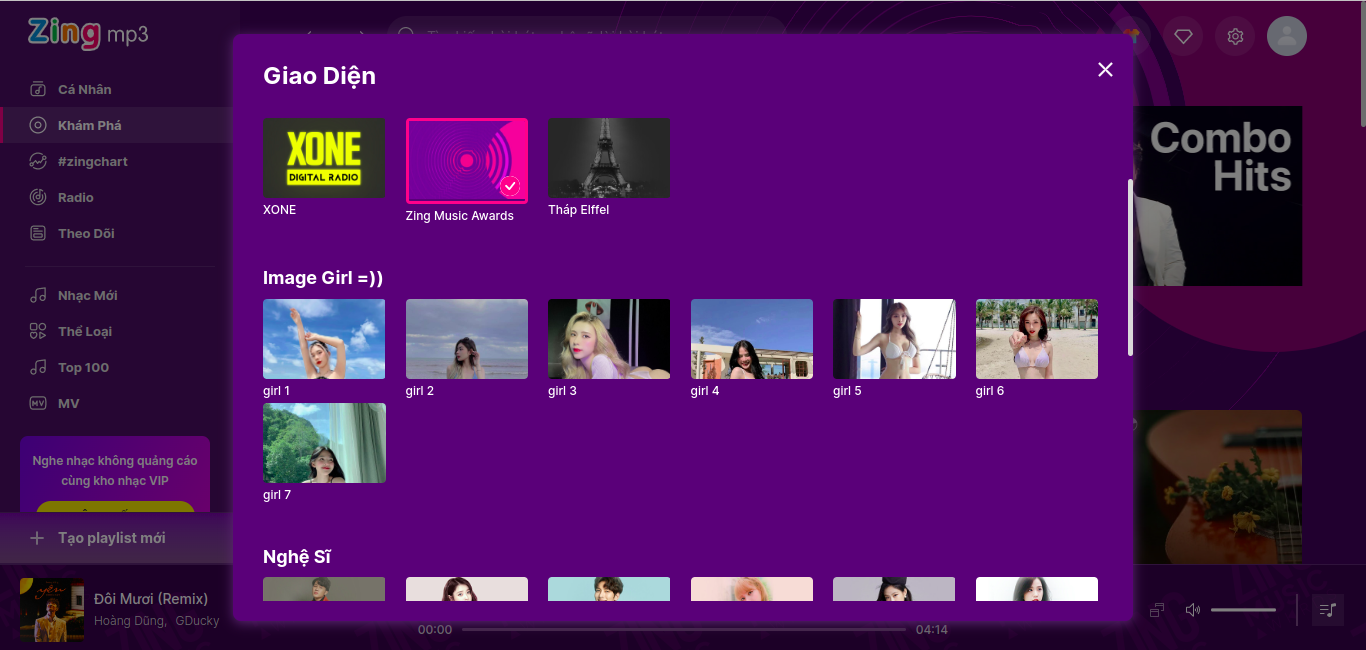The height and width of the screenshot is (650, 1366).
Task: Click the Cá Nhân music library icon
Action: [38, 89]
